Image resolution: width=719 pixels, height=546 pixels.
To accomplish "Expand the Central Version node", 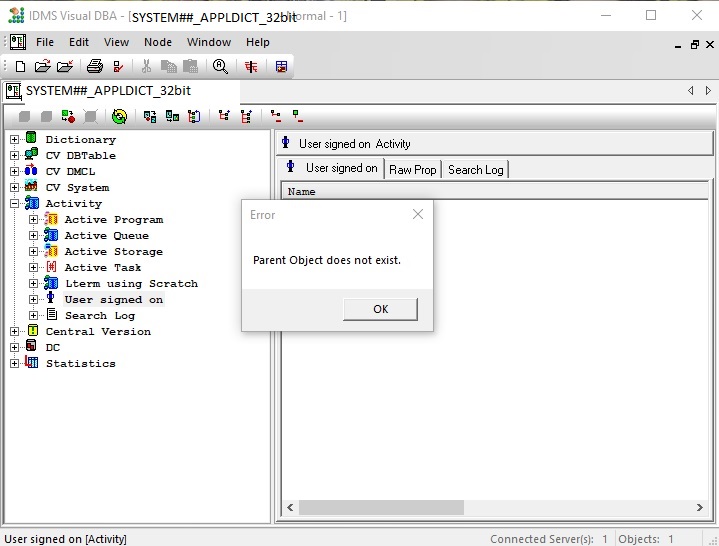I will 14,332.
